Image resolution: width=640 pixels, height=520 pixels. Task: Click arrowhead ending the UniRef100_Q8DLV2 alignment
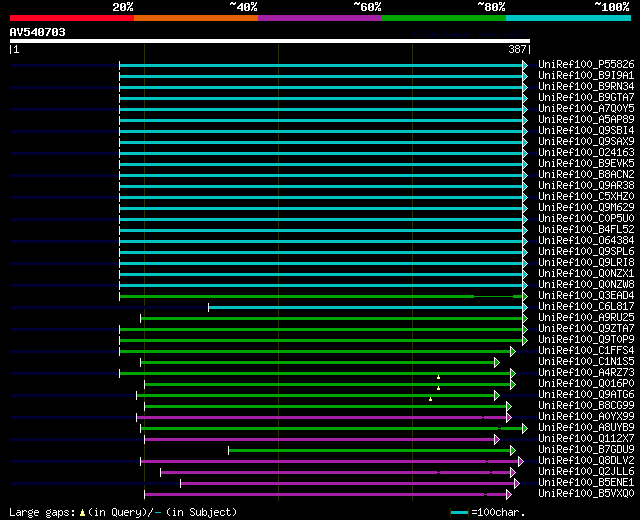(x=521, y=462)
